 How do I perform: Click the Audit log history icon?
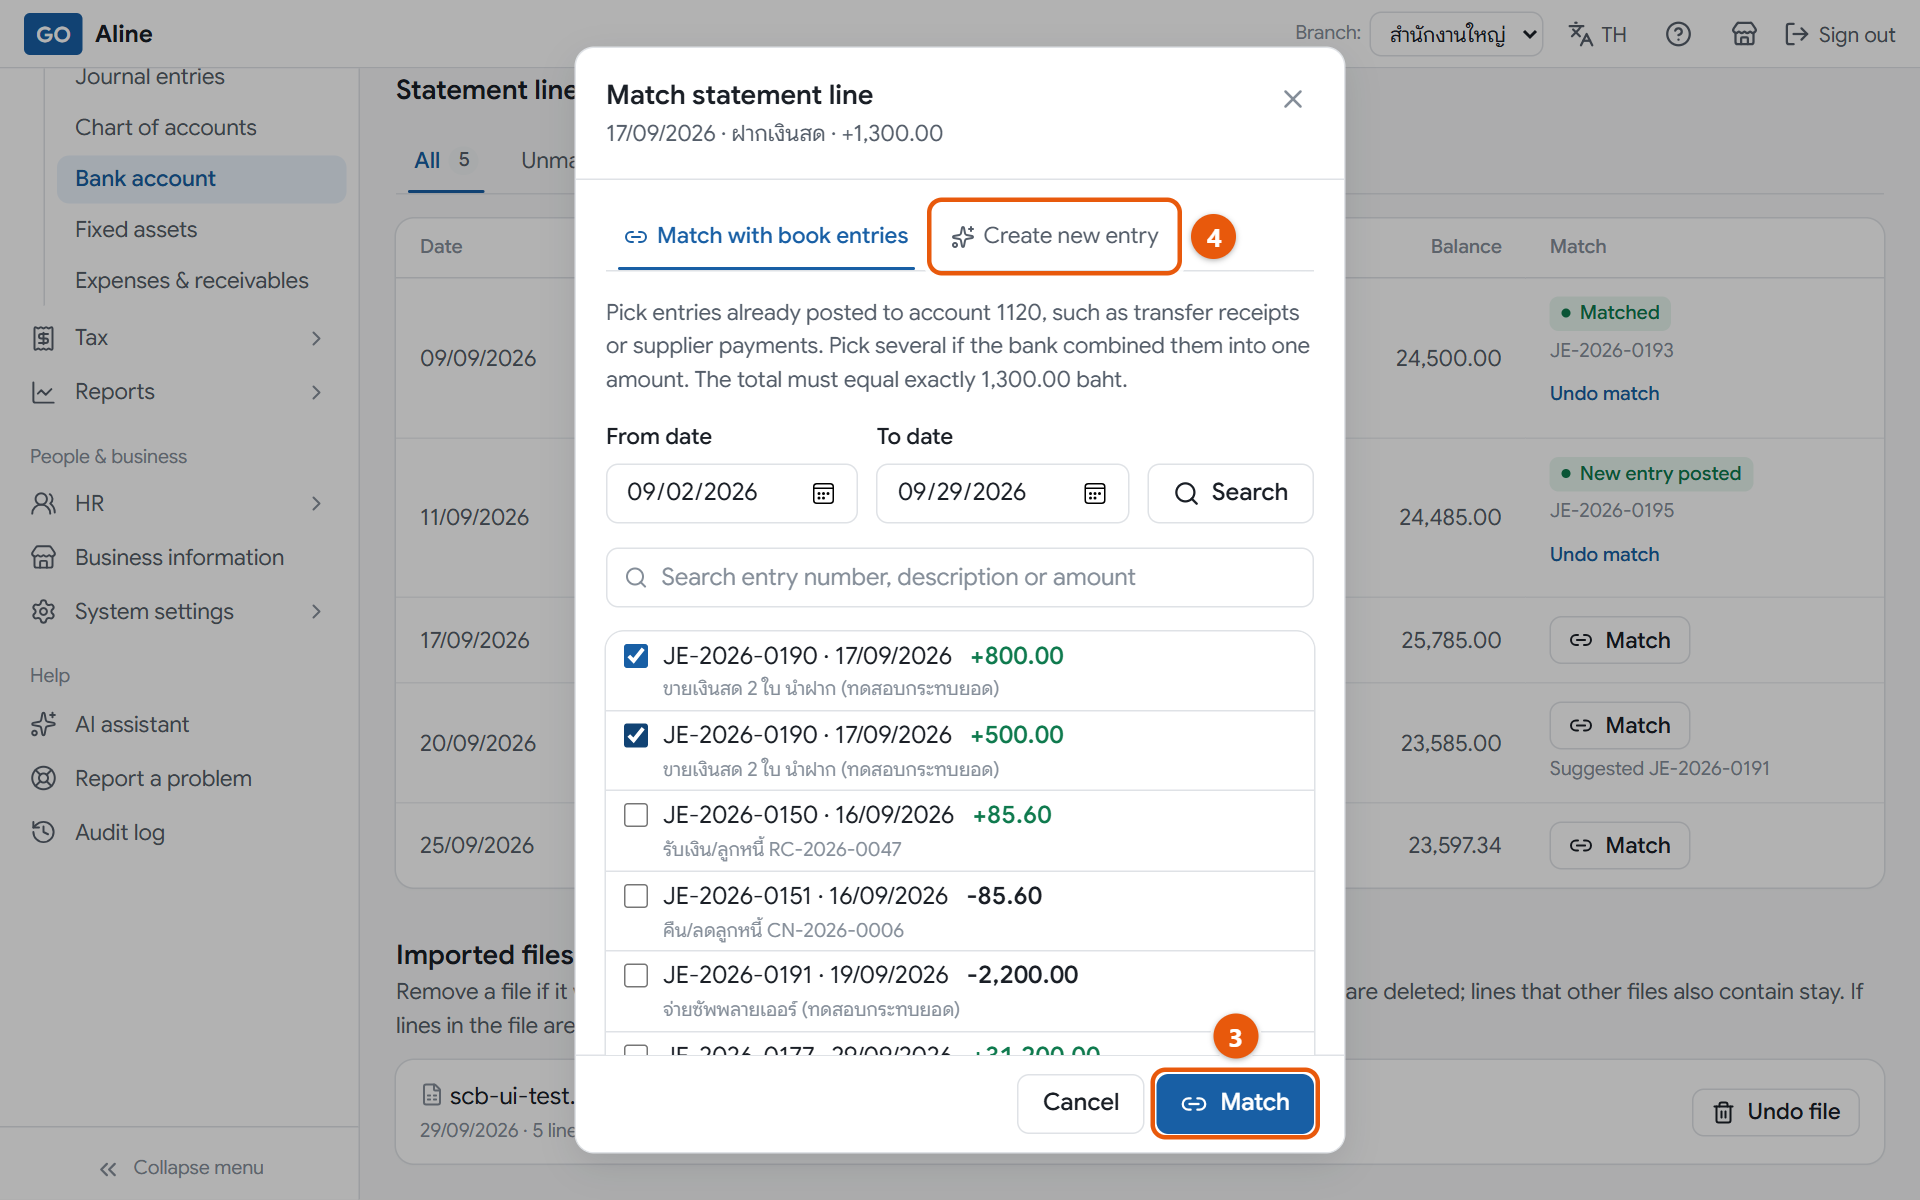[x=43, y=832]
